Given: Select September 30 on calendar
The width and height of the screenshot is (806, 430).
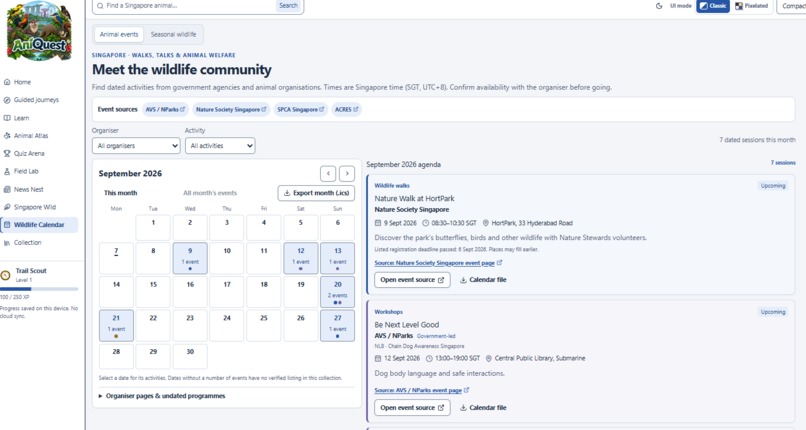Looking at the screenshot, I should click(x=190, y=357).
